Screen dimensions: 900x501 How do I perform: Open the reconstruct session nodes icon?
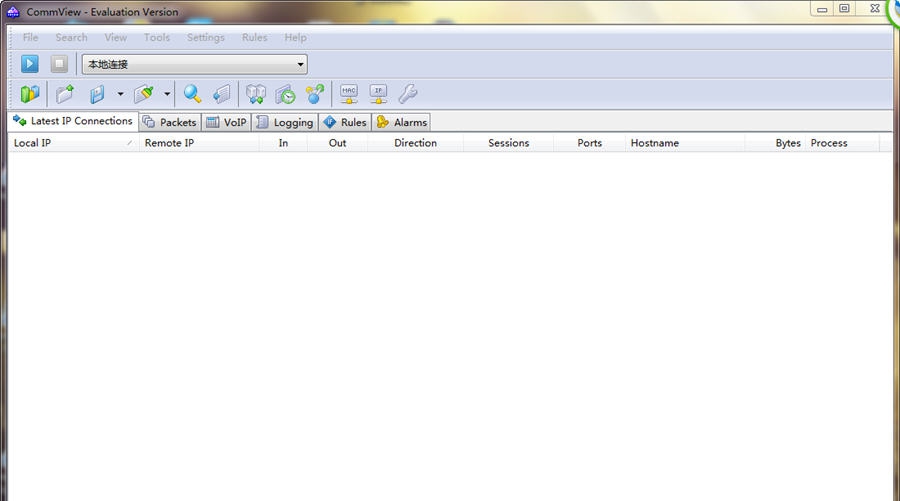315,94
